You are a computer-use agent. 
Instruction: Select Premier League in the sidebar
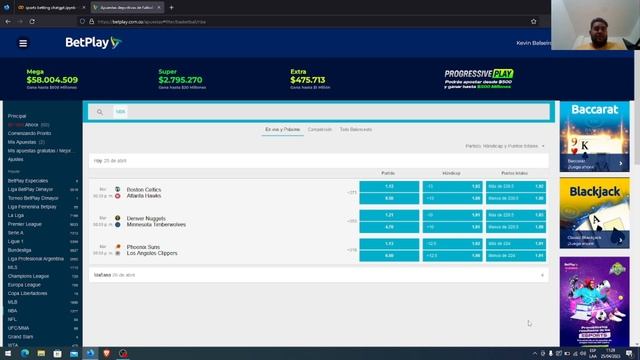pyautogui.click(x=24, y=224)
